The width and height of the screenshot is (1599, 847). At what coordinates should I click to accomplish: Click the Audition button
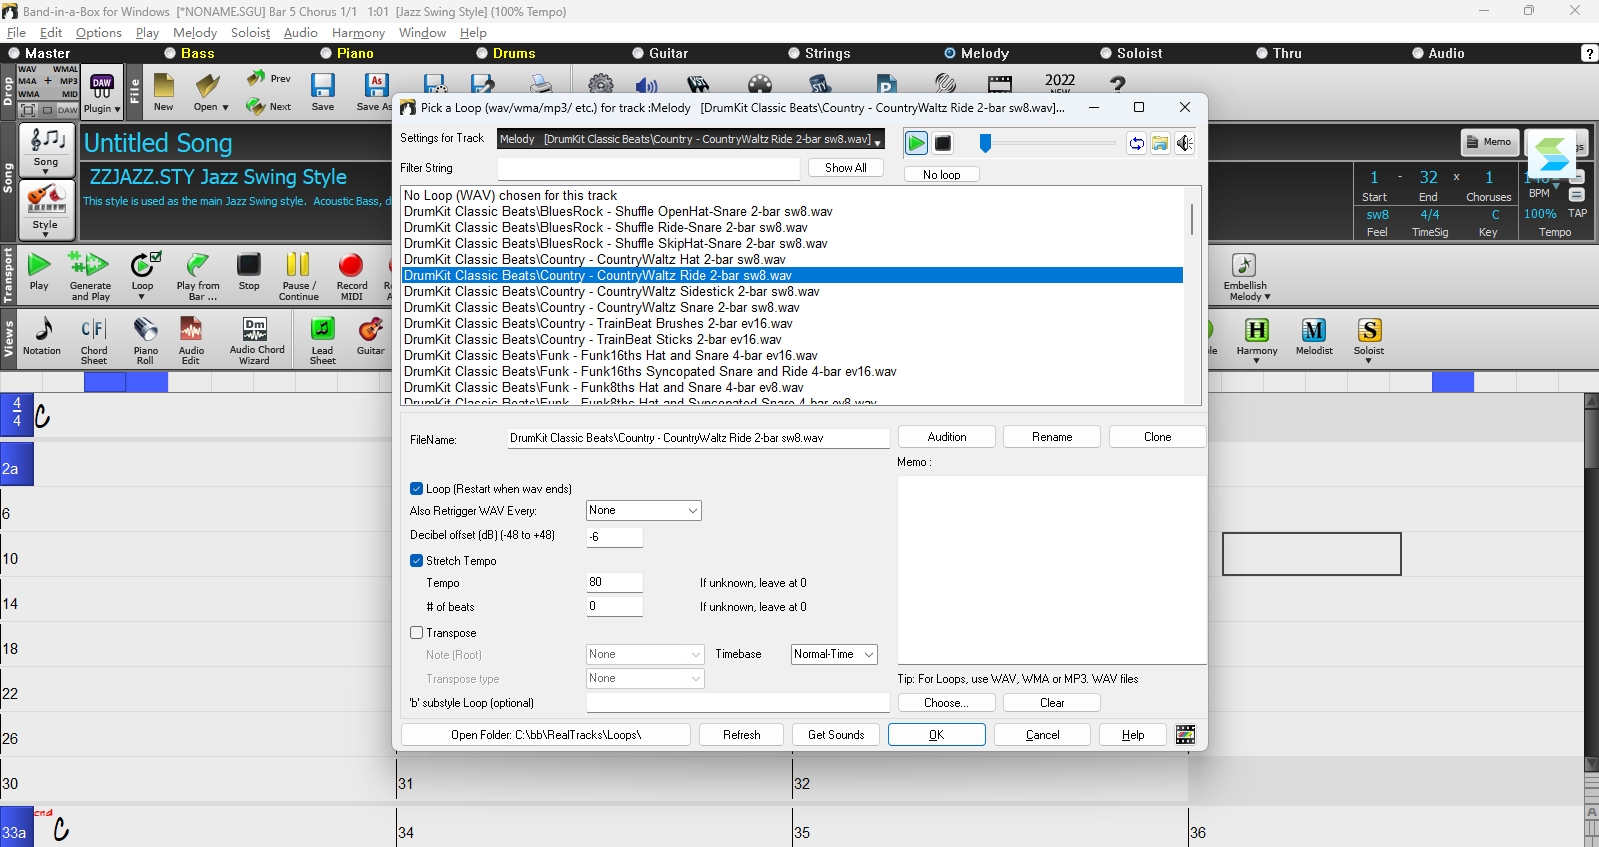[x=947, y=437]
